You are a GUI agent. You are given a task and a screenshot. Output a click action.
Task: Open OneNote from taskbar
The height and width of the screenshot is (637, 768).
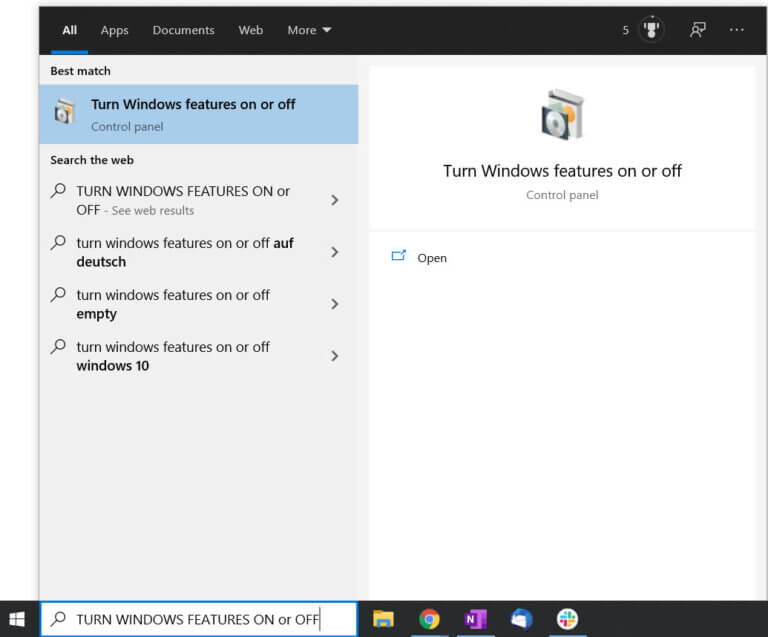click(475, 619)
